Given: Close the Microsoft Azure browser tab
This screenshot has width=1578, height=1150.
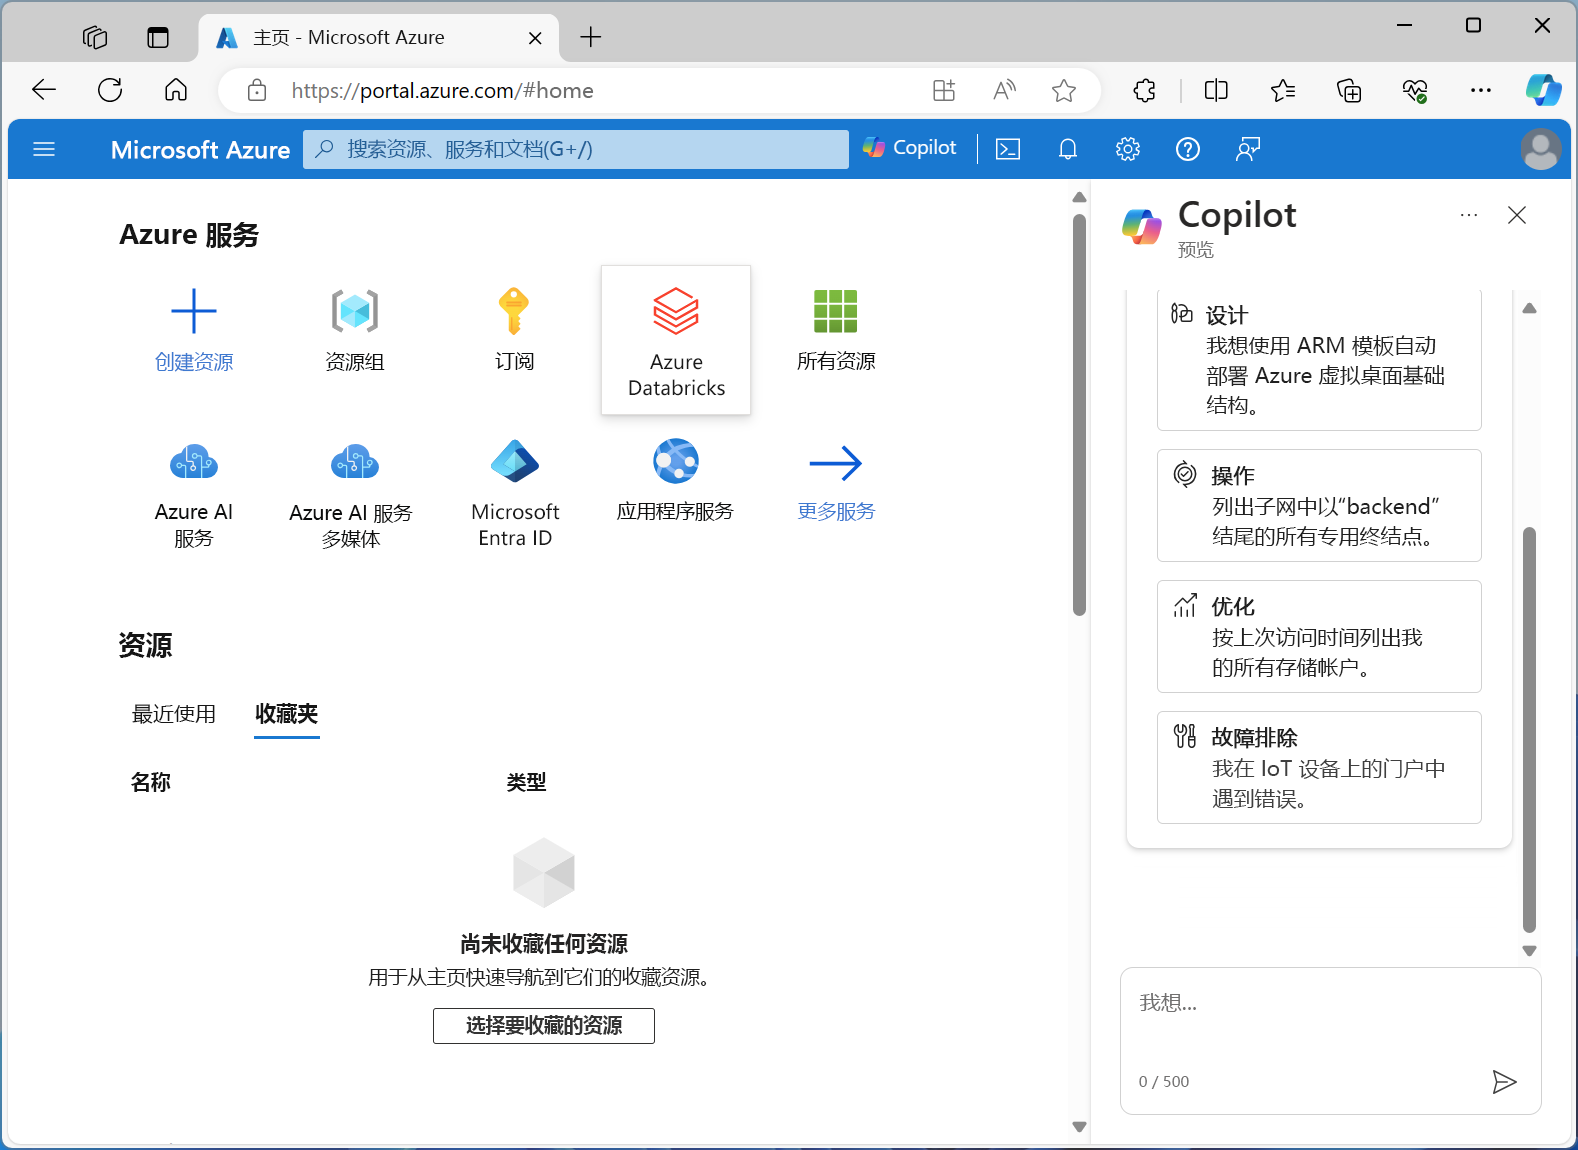Looking at the screenshot, I should point(535,38).
